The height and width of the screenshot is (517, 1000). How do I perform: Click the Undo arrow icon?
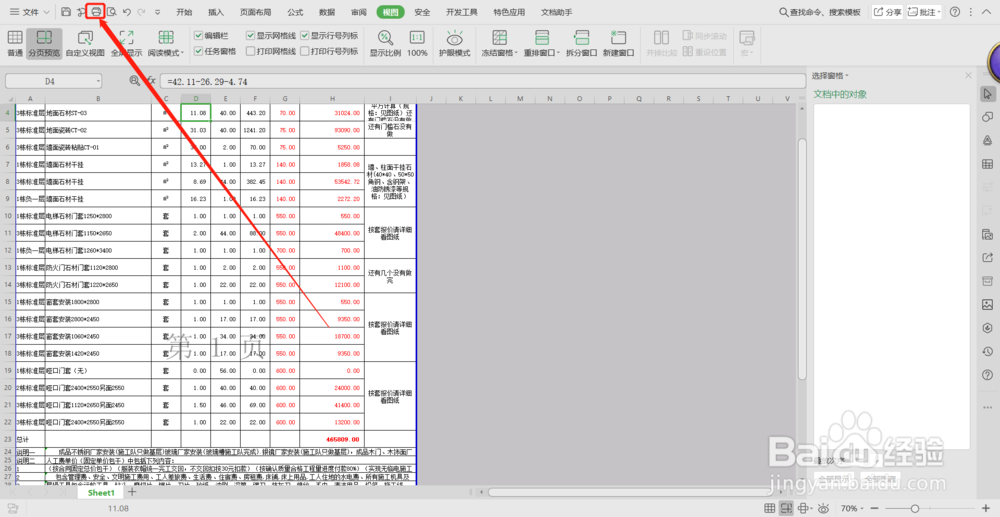(x=126, y=11)
